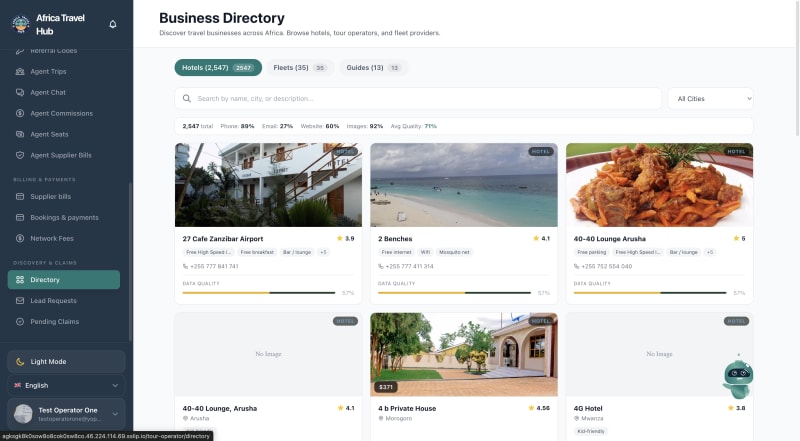
Task: Switch to the Guides (13) tab
Action: [x=373, y=67]
